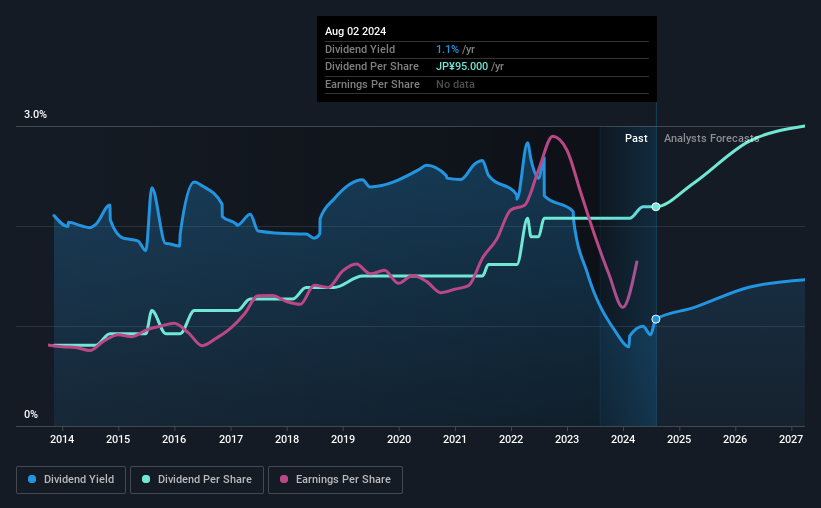
Task: Select the teal data point marker on the chart
Action: 656,207
